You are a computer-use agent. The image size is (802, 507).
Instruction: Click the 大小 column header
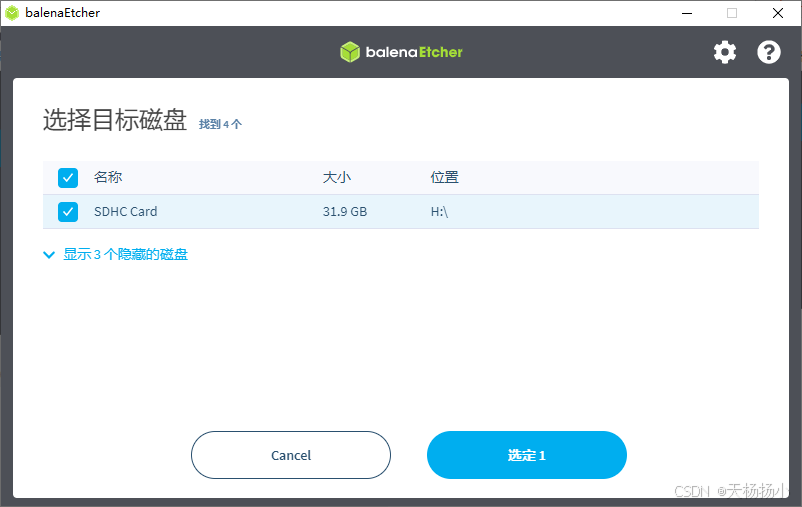coord(337,178)
